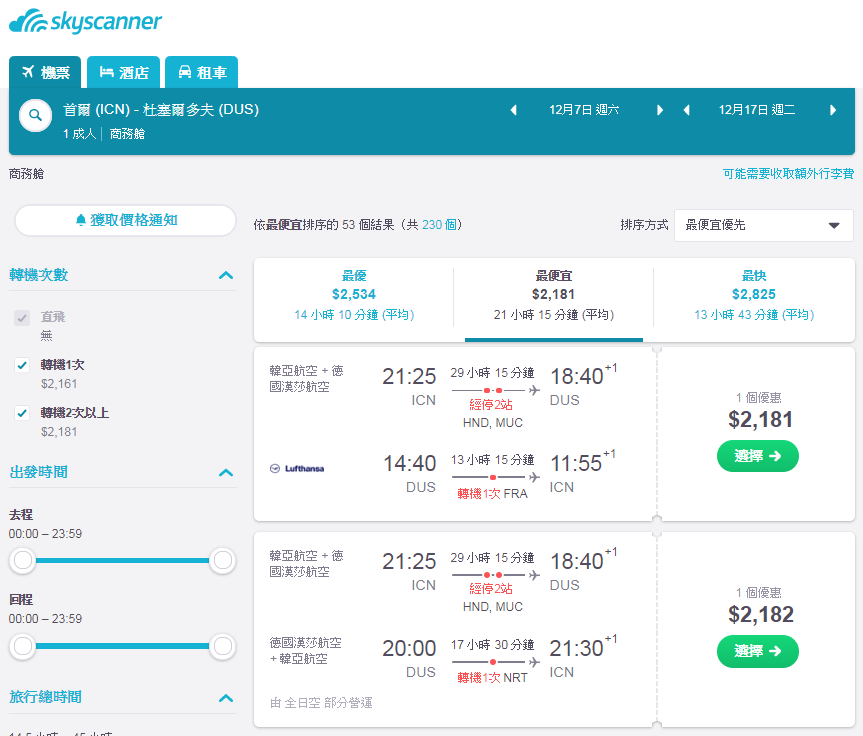Toggle the disabled 直飛 checkbox
The image size is (863, 736).
pyautogui.click(x=22, y=318)
